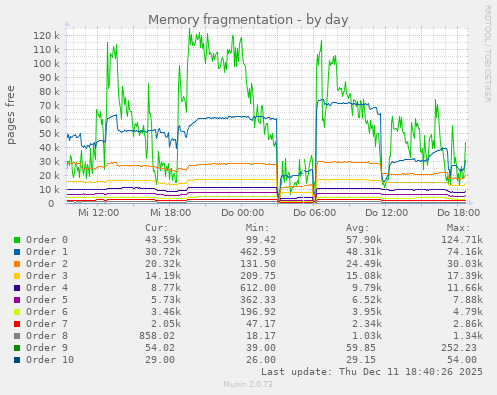Click the 'Last update' timestamp line
497x395 pixels.
tap(372, 372)
